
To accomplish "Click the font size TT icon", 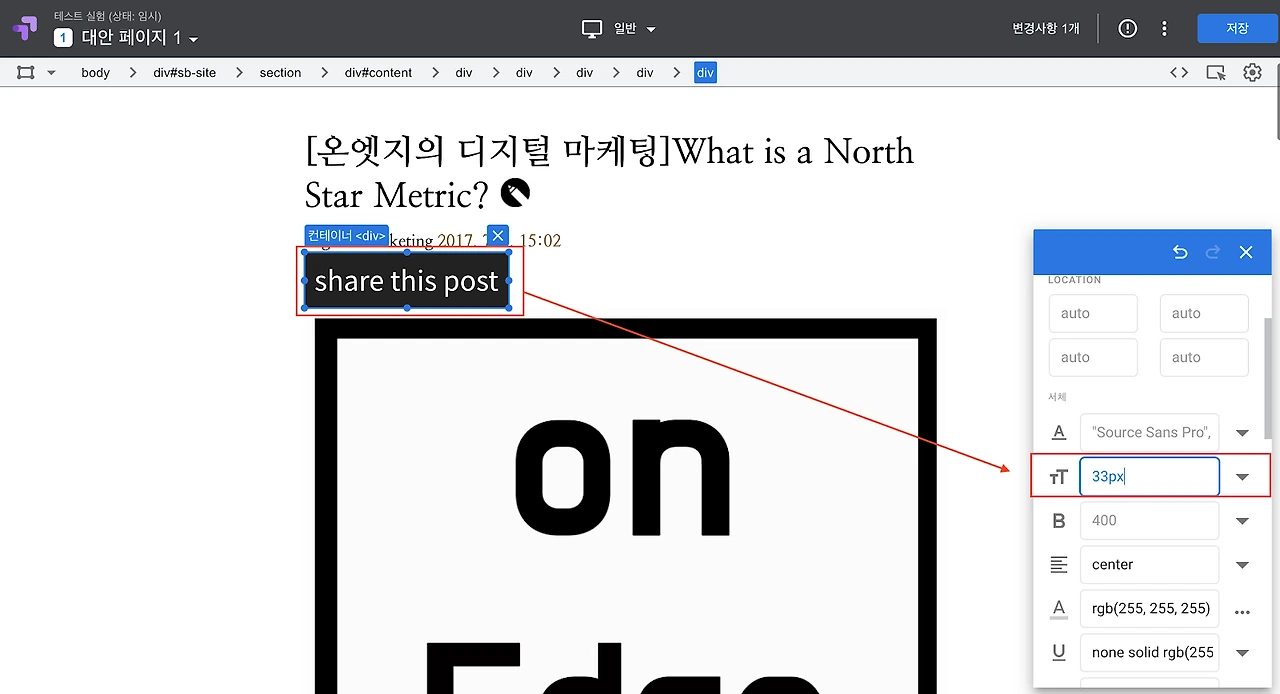I will [1058, 477].
